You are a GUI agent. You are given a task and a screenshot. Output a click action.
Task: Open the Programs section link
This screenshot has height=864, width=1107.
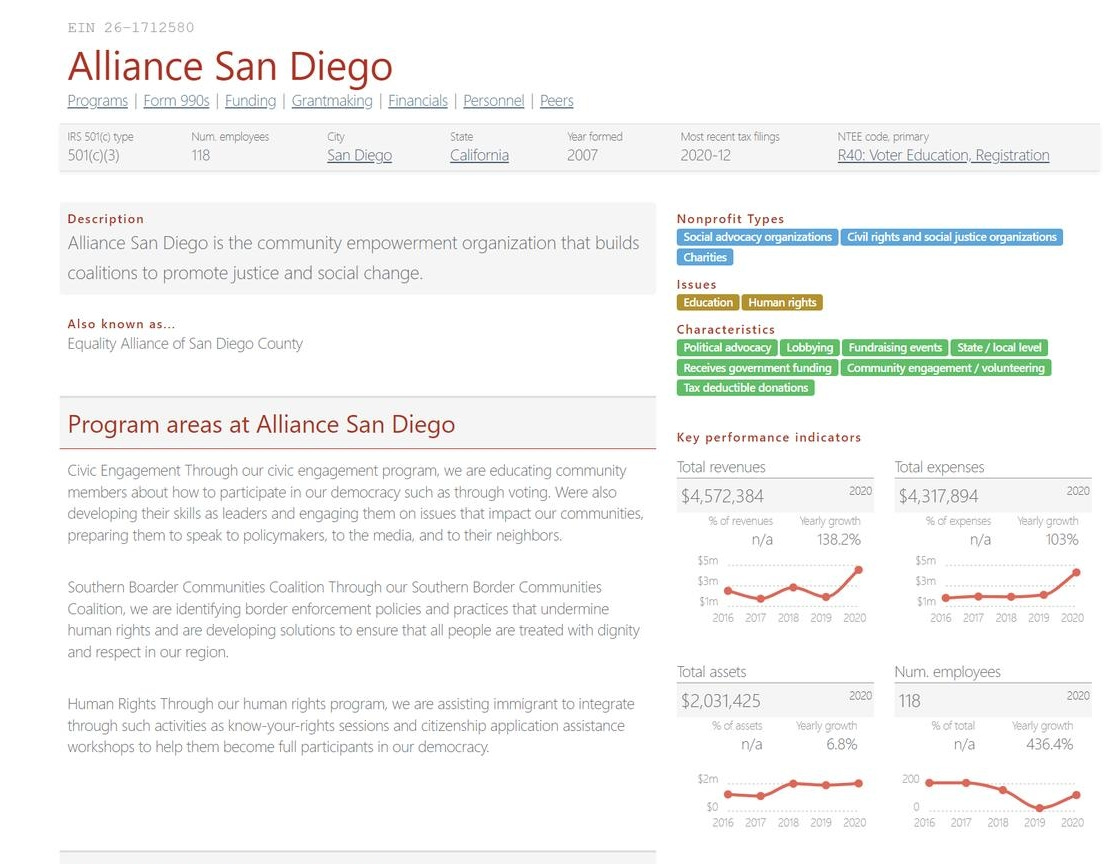(97, 100)
